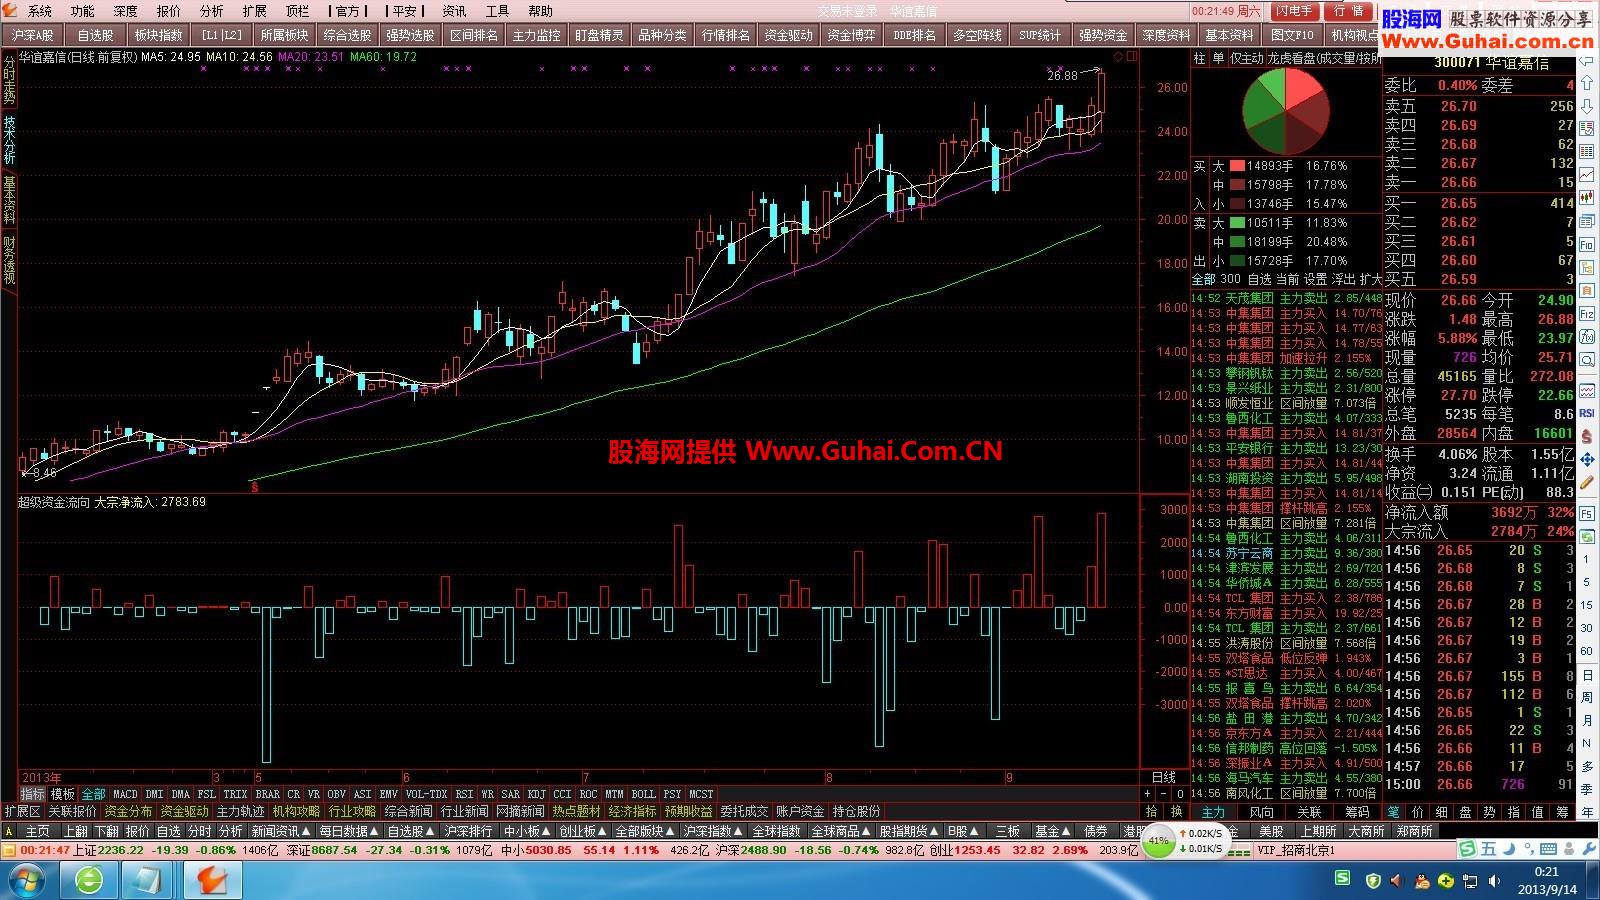
Task: Open the soft keyboard icon in IME bar
Action: (x=1548, y=848)
